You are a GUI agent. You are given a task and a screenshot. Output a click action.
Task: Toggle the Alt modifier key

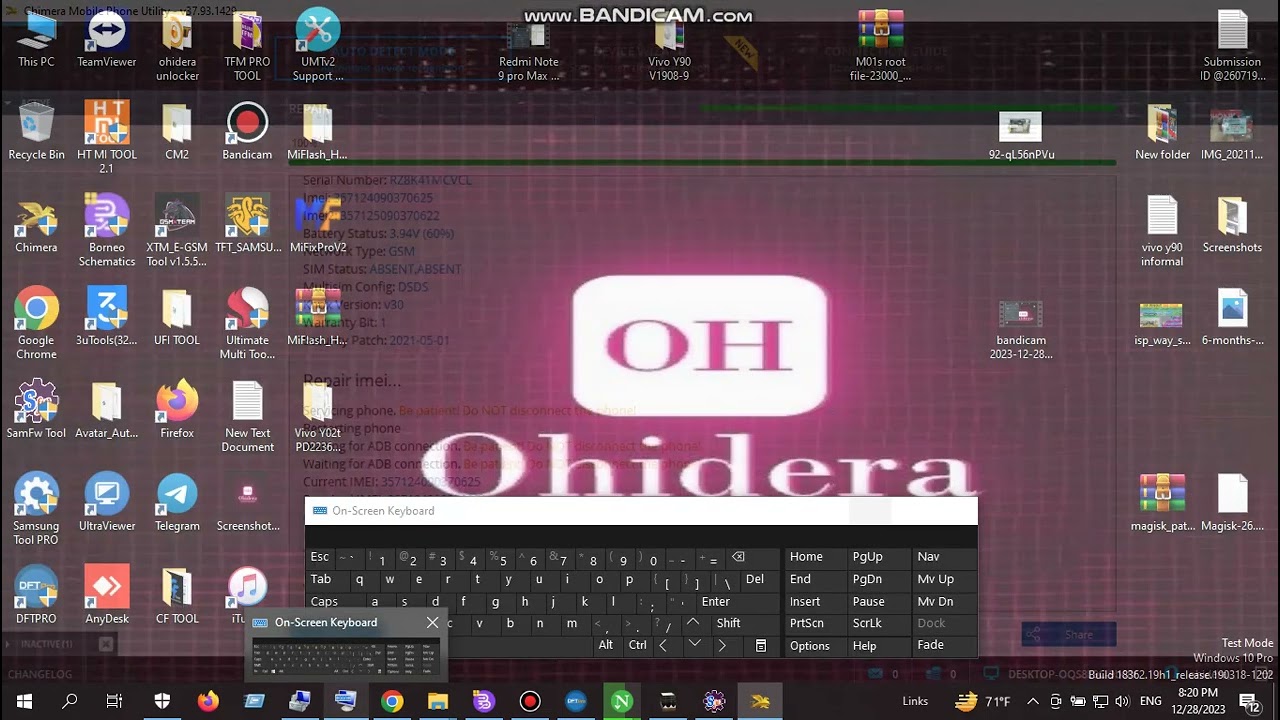(x=606, y=645)
